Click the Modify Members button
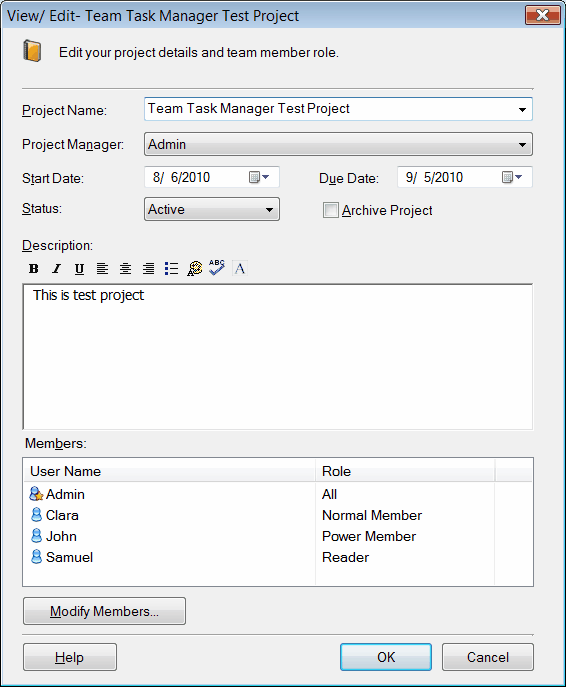The width and height of the screenshot is (566, 687). (x=104, y=611)
